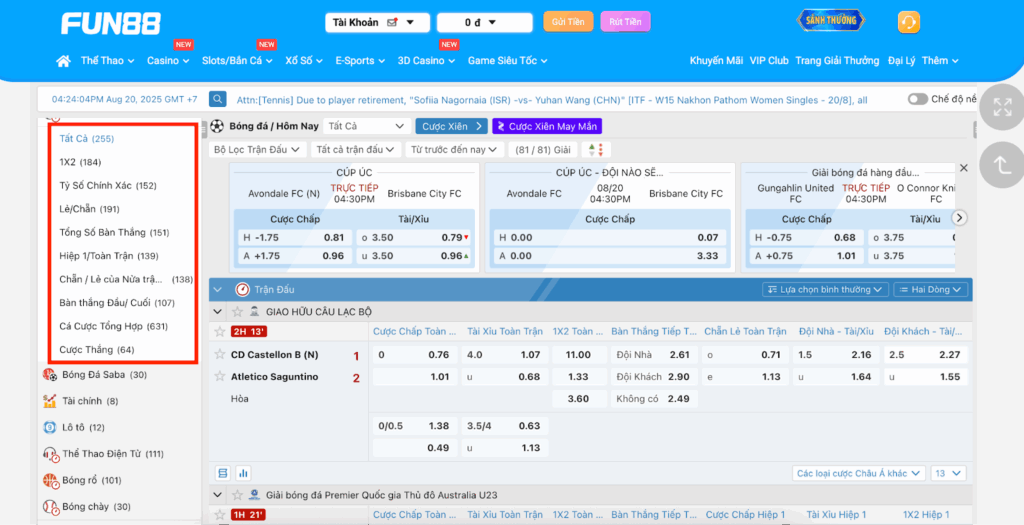Click the Lô tô sidebar icon
This screenshot has height=525, width=1024.
click(x=50, y=428)
